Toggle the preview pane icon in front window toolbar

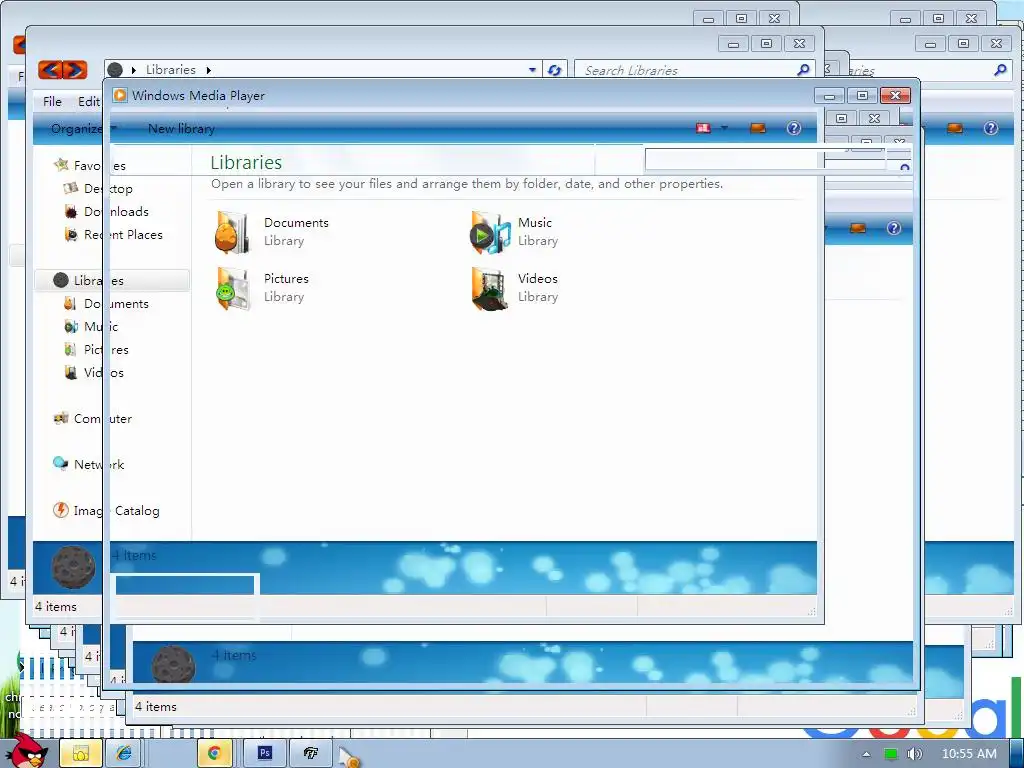[x=758, y=128]
